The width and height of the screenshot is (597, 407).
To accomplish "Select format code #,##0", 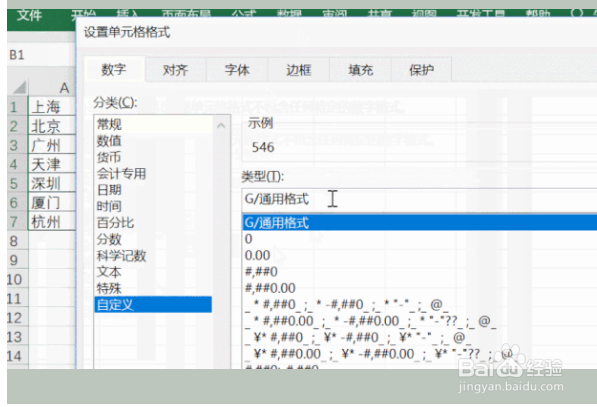I will pyautogui.click(x=420, y=272).
